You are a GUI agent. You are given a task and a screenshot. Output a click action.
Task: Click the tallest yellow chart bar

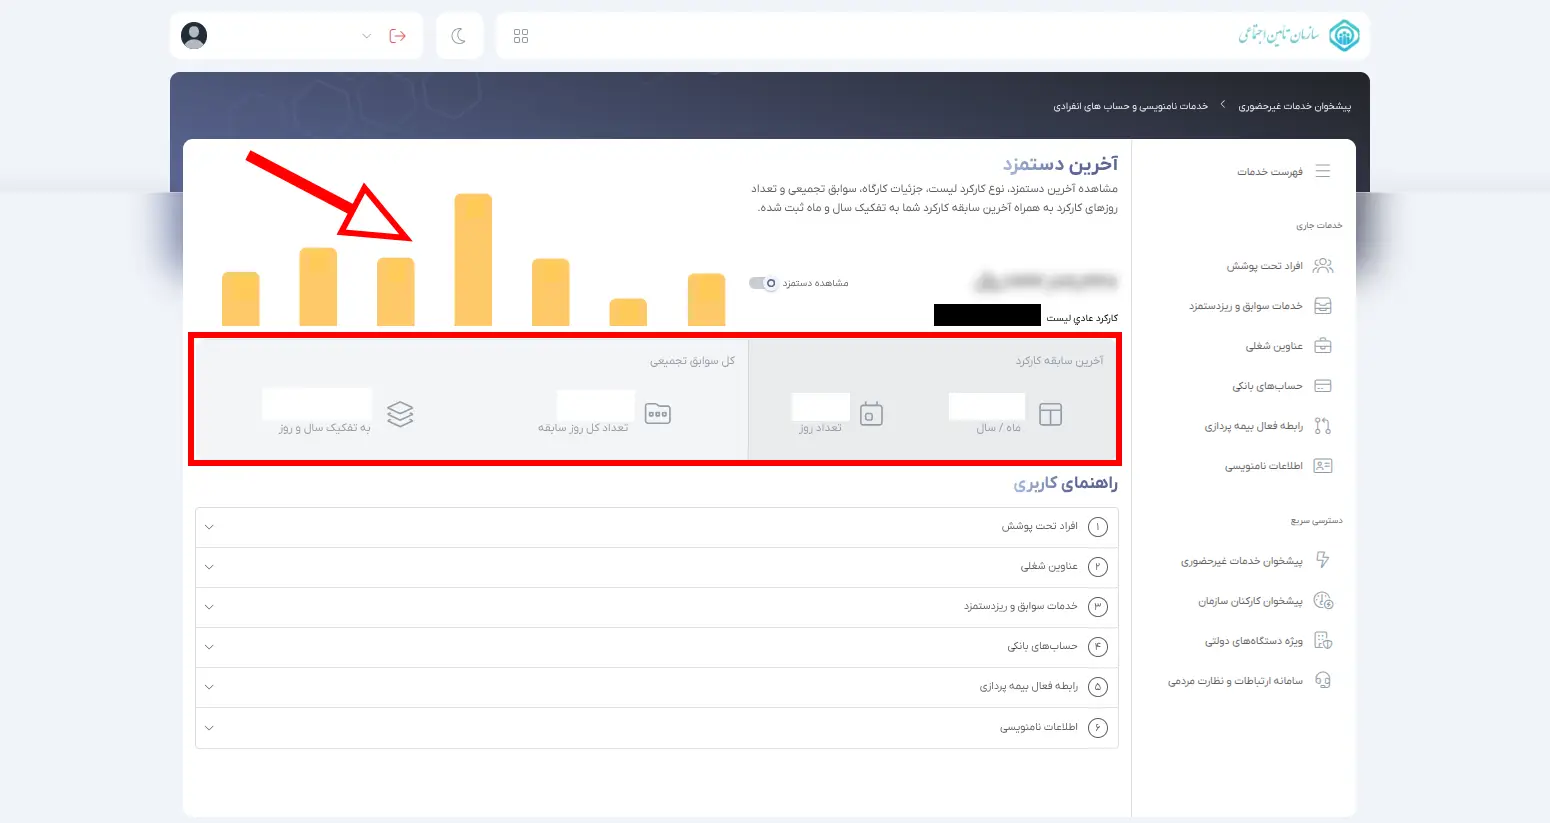(x=473, y=260)
